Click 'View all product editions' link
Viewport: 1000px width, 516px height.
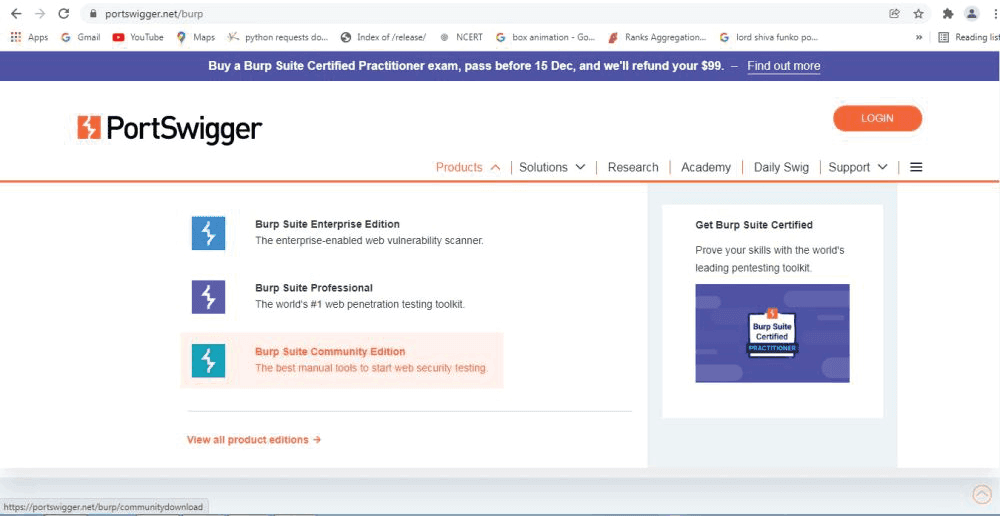click(x=254, y=440)
